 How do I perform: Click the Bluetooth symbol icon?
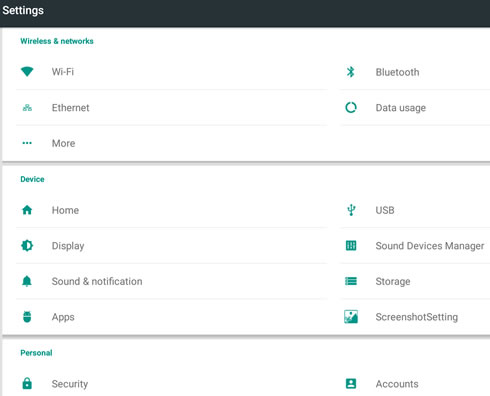point(351,72)
